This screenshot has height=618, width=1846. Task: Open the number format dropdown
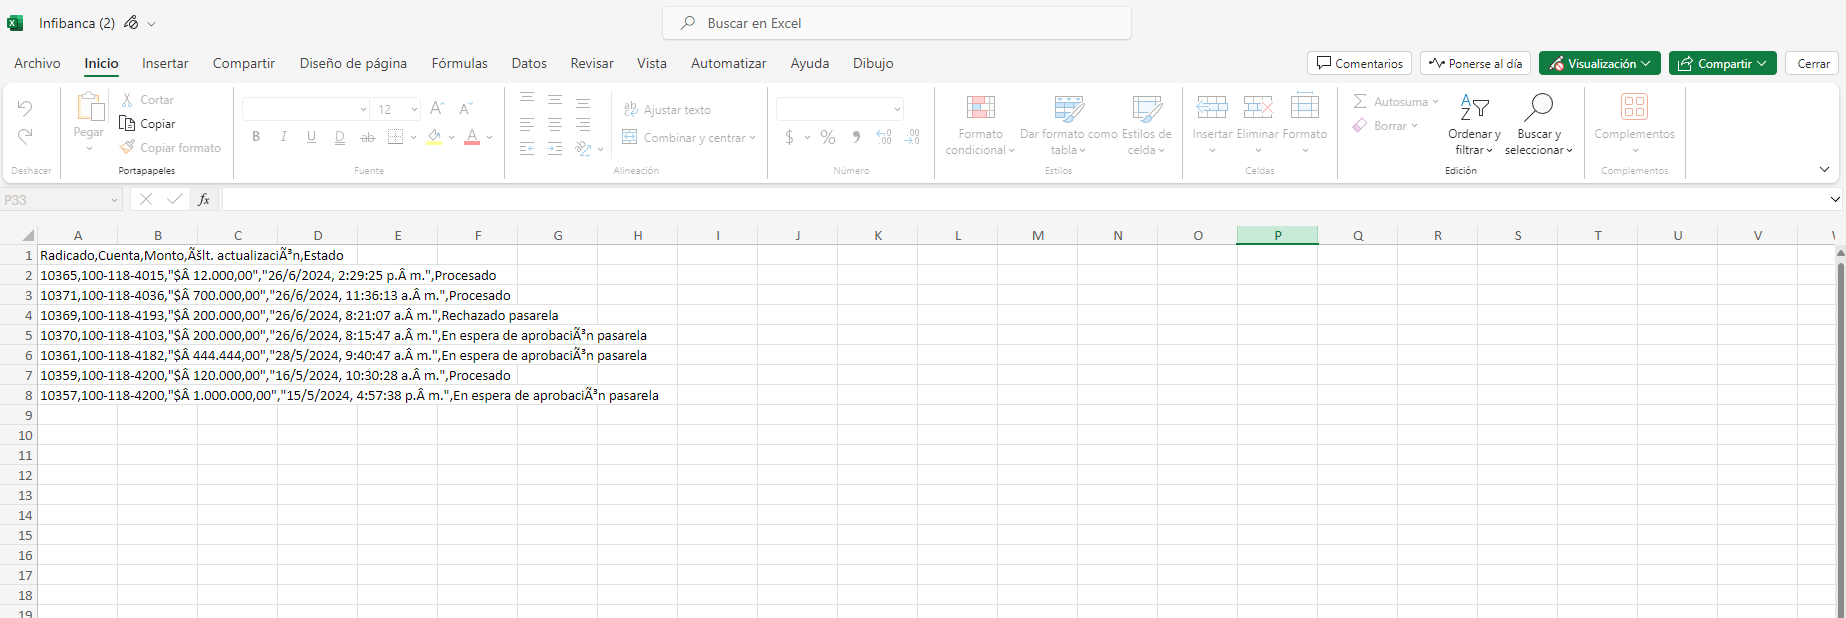click(x=897, y=109)
